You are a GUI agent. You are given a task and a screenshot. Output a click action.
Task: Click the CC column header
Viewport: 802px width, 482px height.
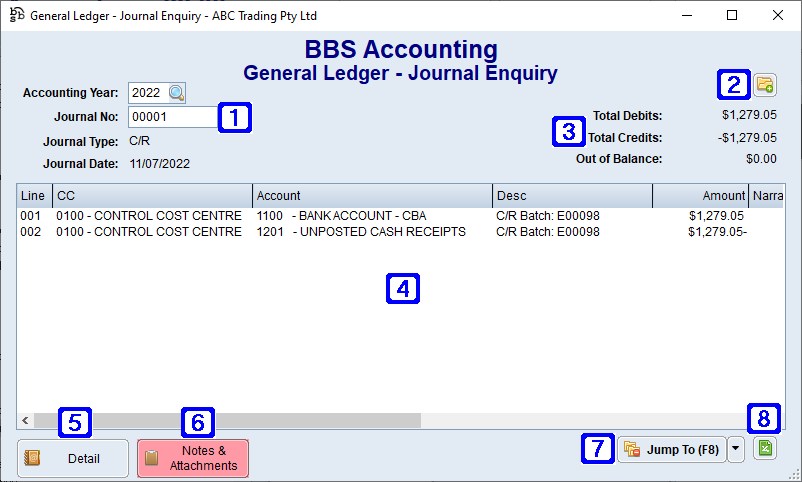(152, 196)
